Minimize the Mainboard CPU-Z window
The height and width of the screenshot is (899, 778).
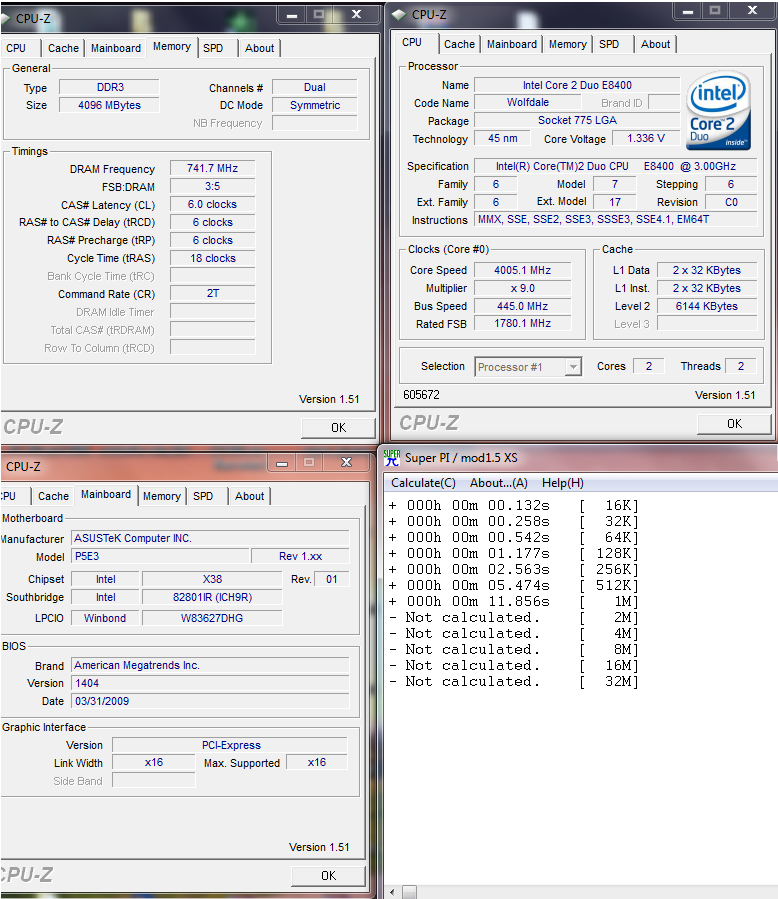(x=282, y=463)
